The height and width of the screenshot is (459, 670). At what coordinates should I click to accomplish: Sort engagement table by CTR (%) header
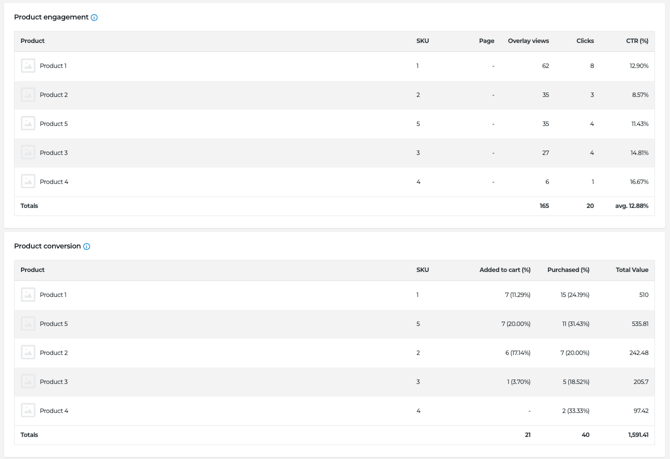(637, 41)
